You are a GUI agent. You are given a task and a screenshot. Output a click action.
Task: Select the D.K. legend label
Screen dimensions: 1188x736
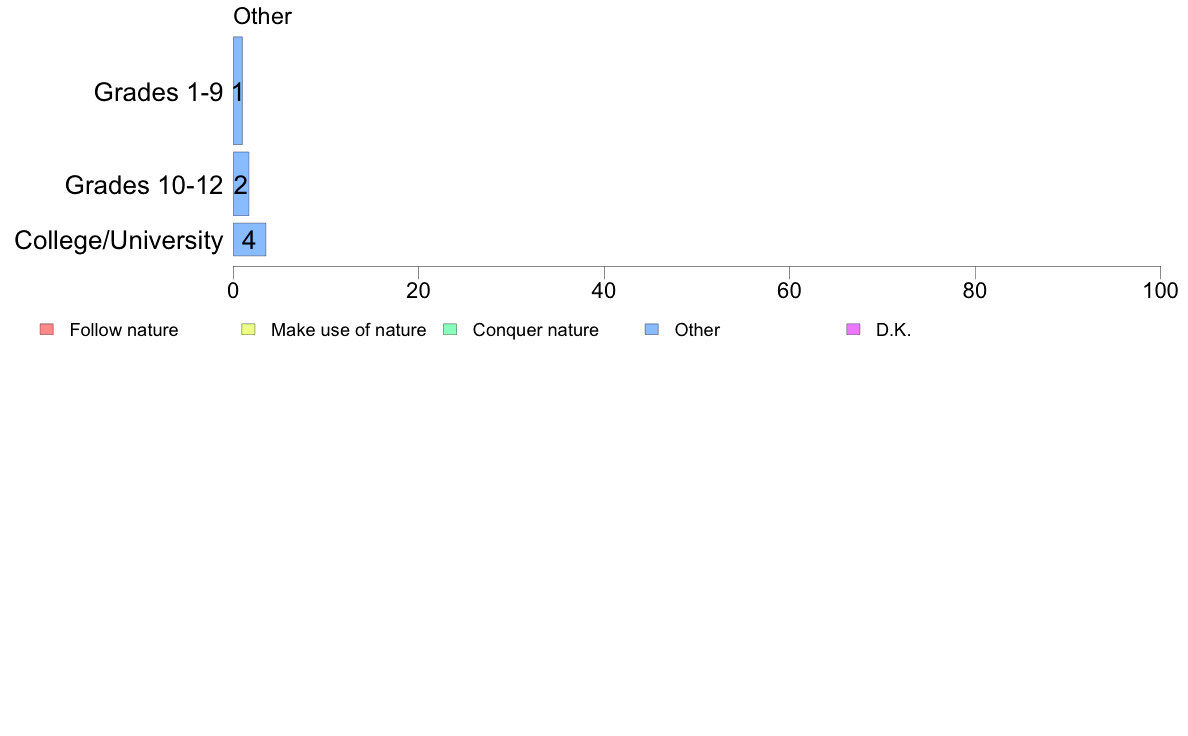893,330
